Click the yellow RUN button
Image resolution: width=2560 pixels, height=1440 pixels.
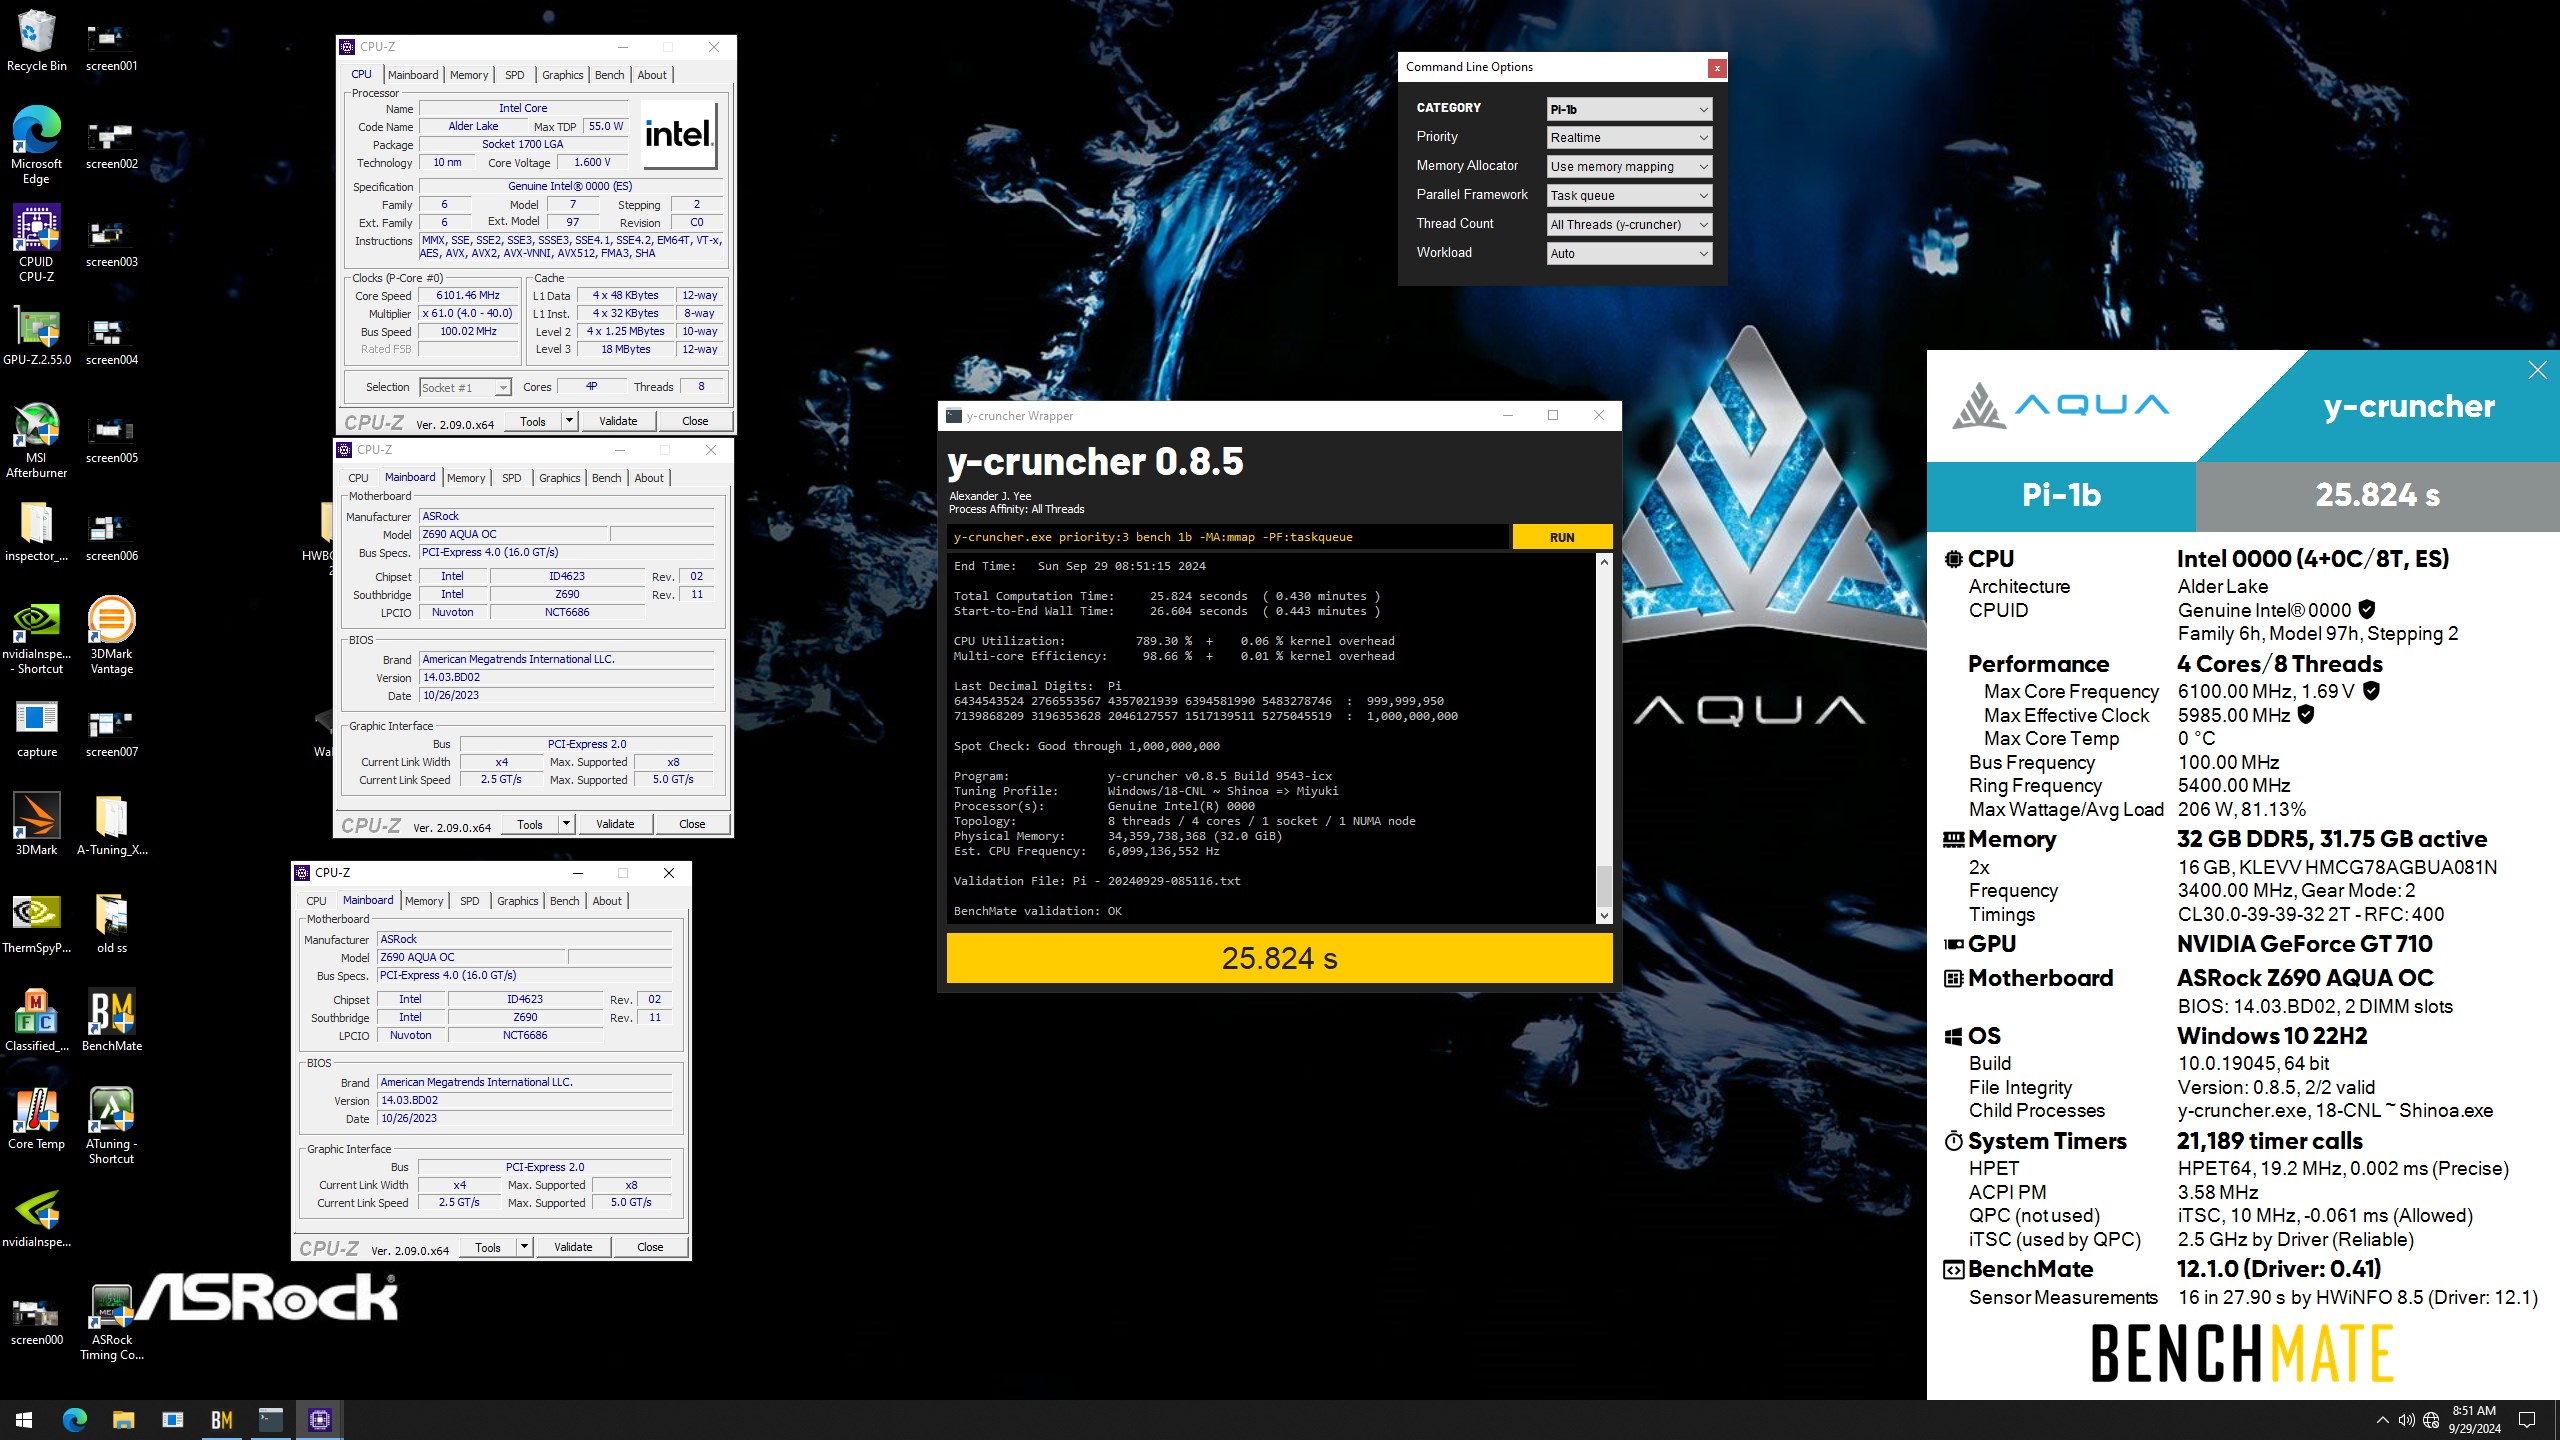click(1562, 537)
